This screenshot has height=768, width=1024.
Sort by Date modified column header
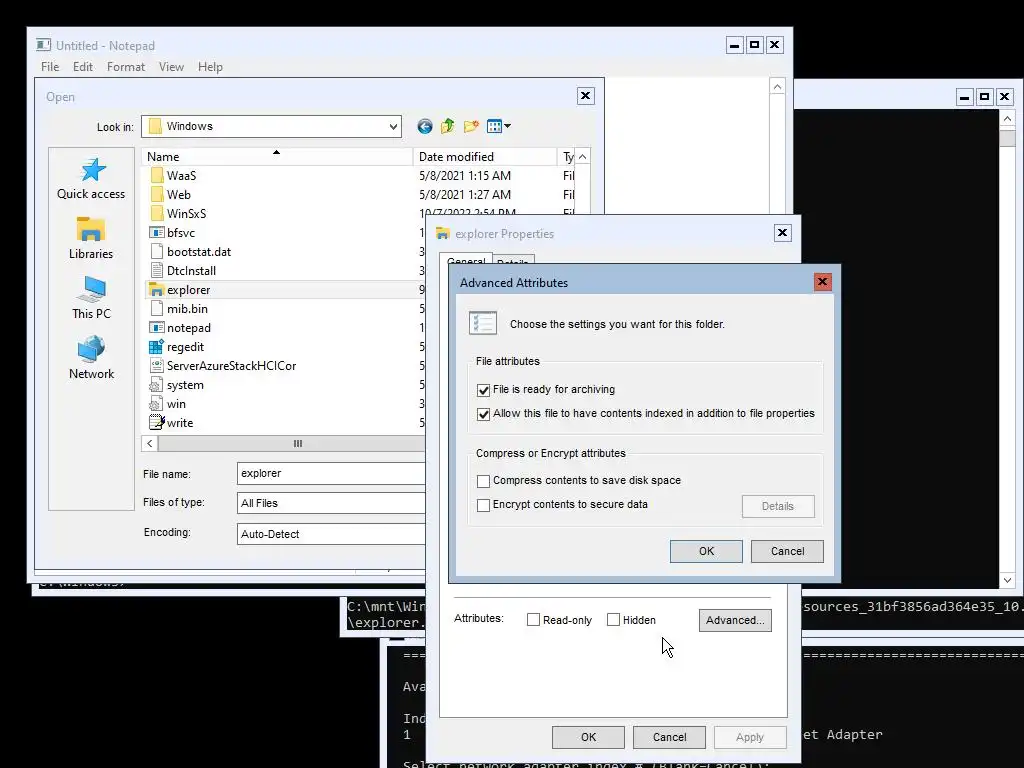(x=486, y=157)
